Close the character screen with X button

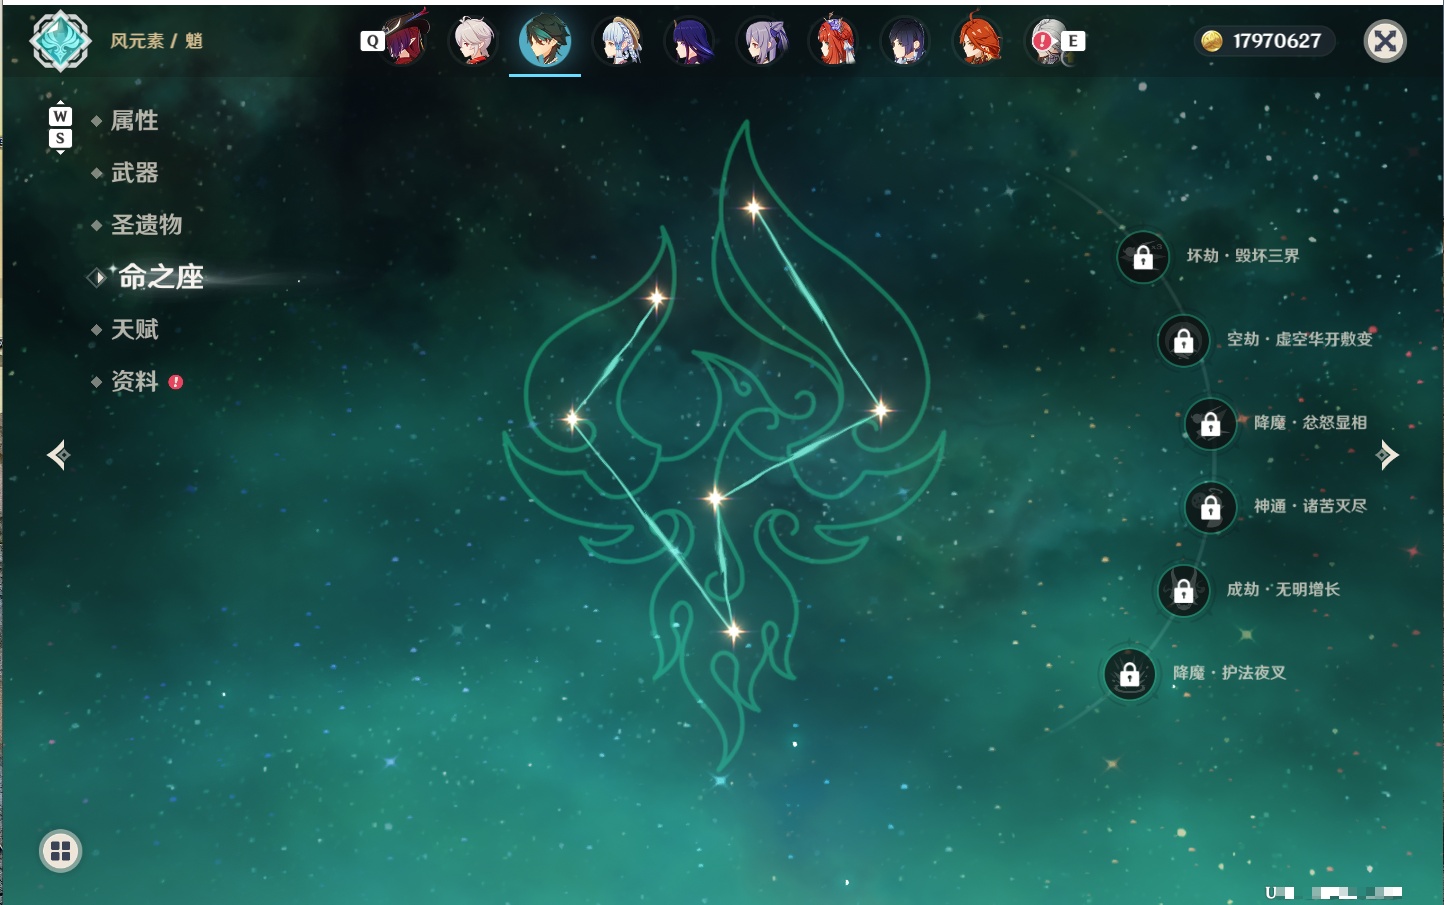click(1385, 41)
